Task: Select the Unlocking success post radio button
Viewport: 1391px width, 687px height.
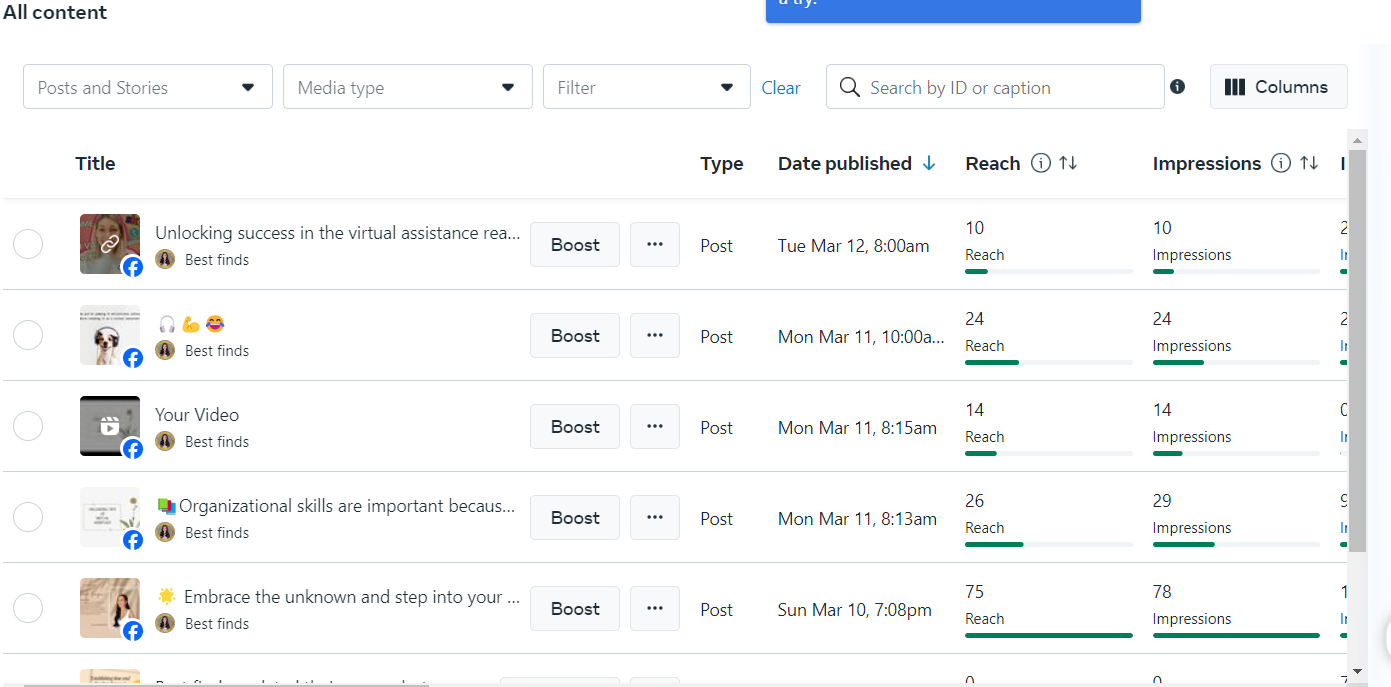Action: 28,244
